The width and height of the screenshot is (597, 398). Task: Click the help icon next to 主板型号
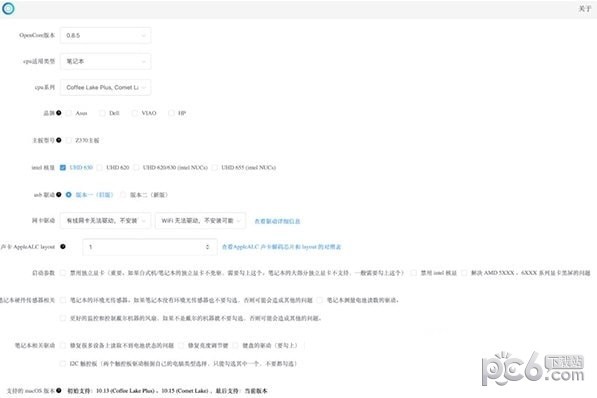click(x=59, y=140)
